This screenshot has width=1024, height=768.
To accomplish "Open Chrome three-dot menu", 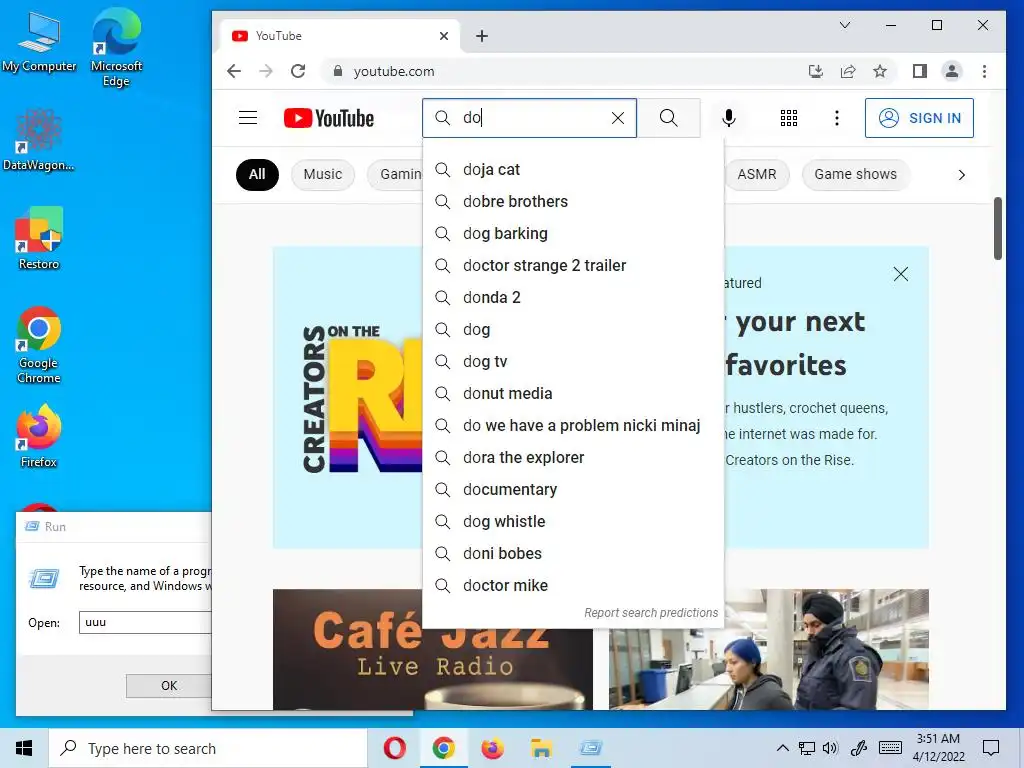I will [984, 71].
